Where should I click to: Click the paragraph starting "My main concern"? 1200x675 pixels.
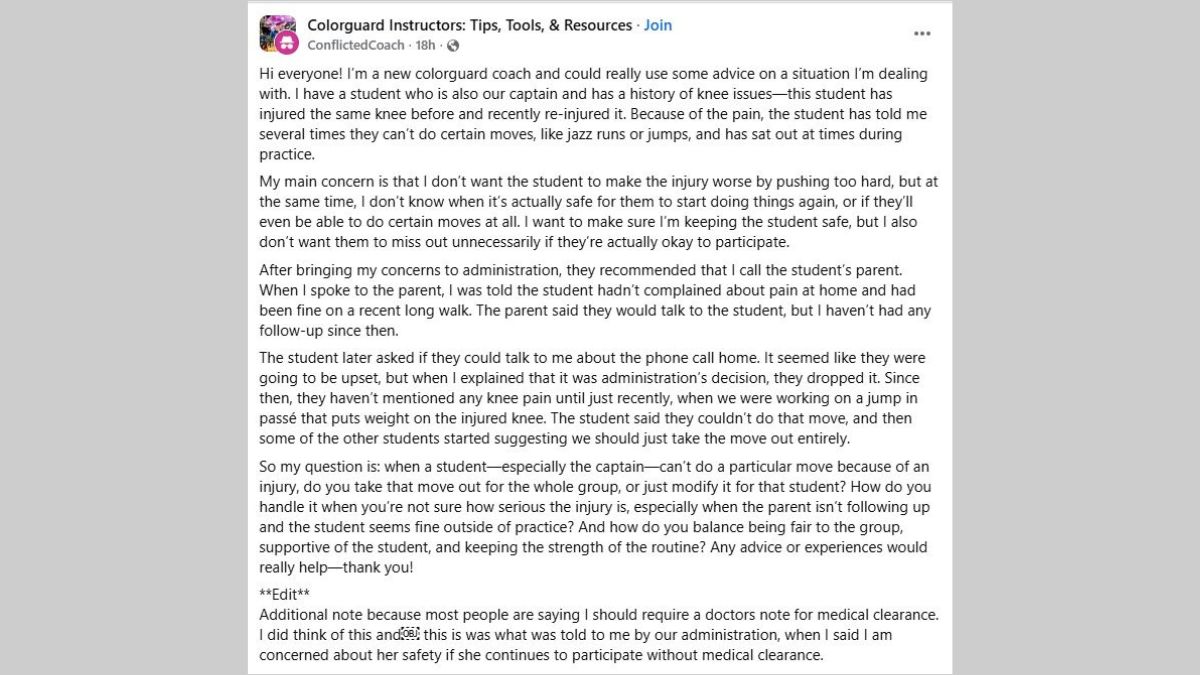pos(598,212)
